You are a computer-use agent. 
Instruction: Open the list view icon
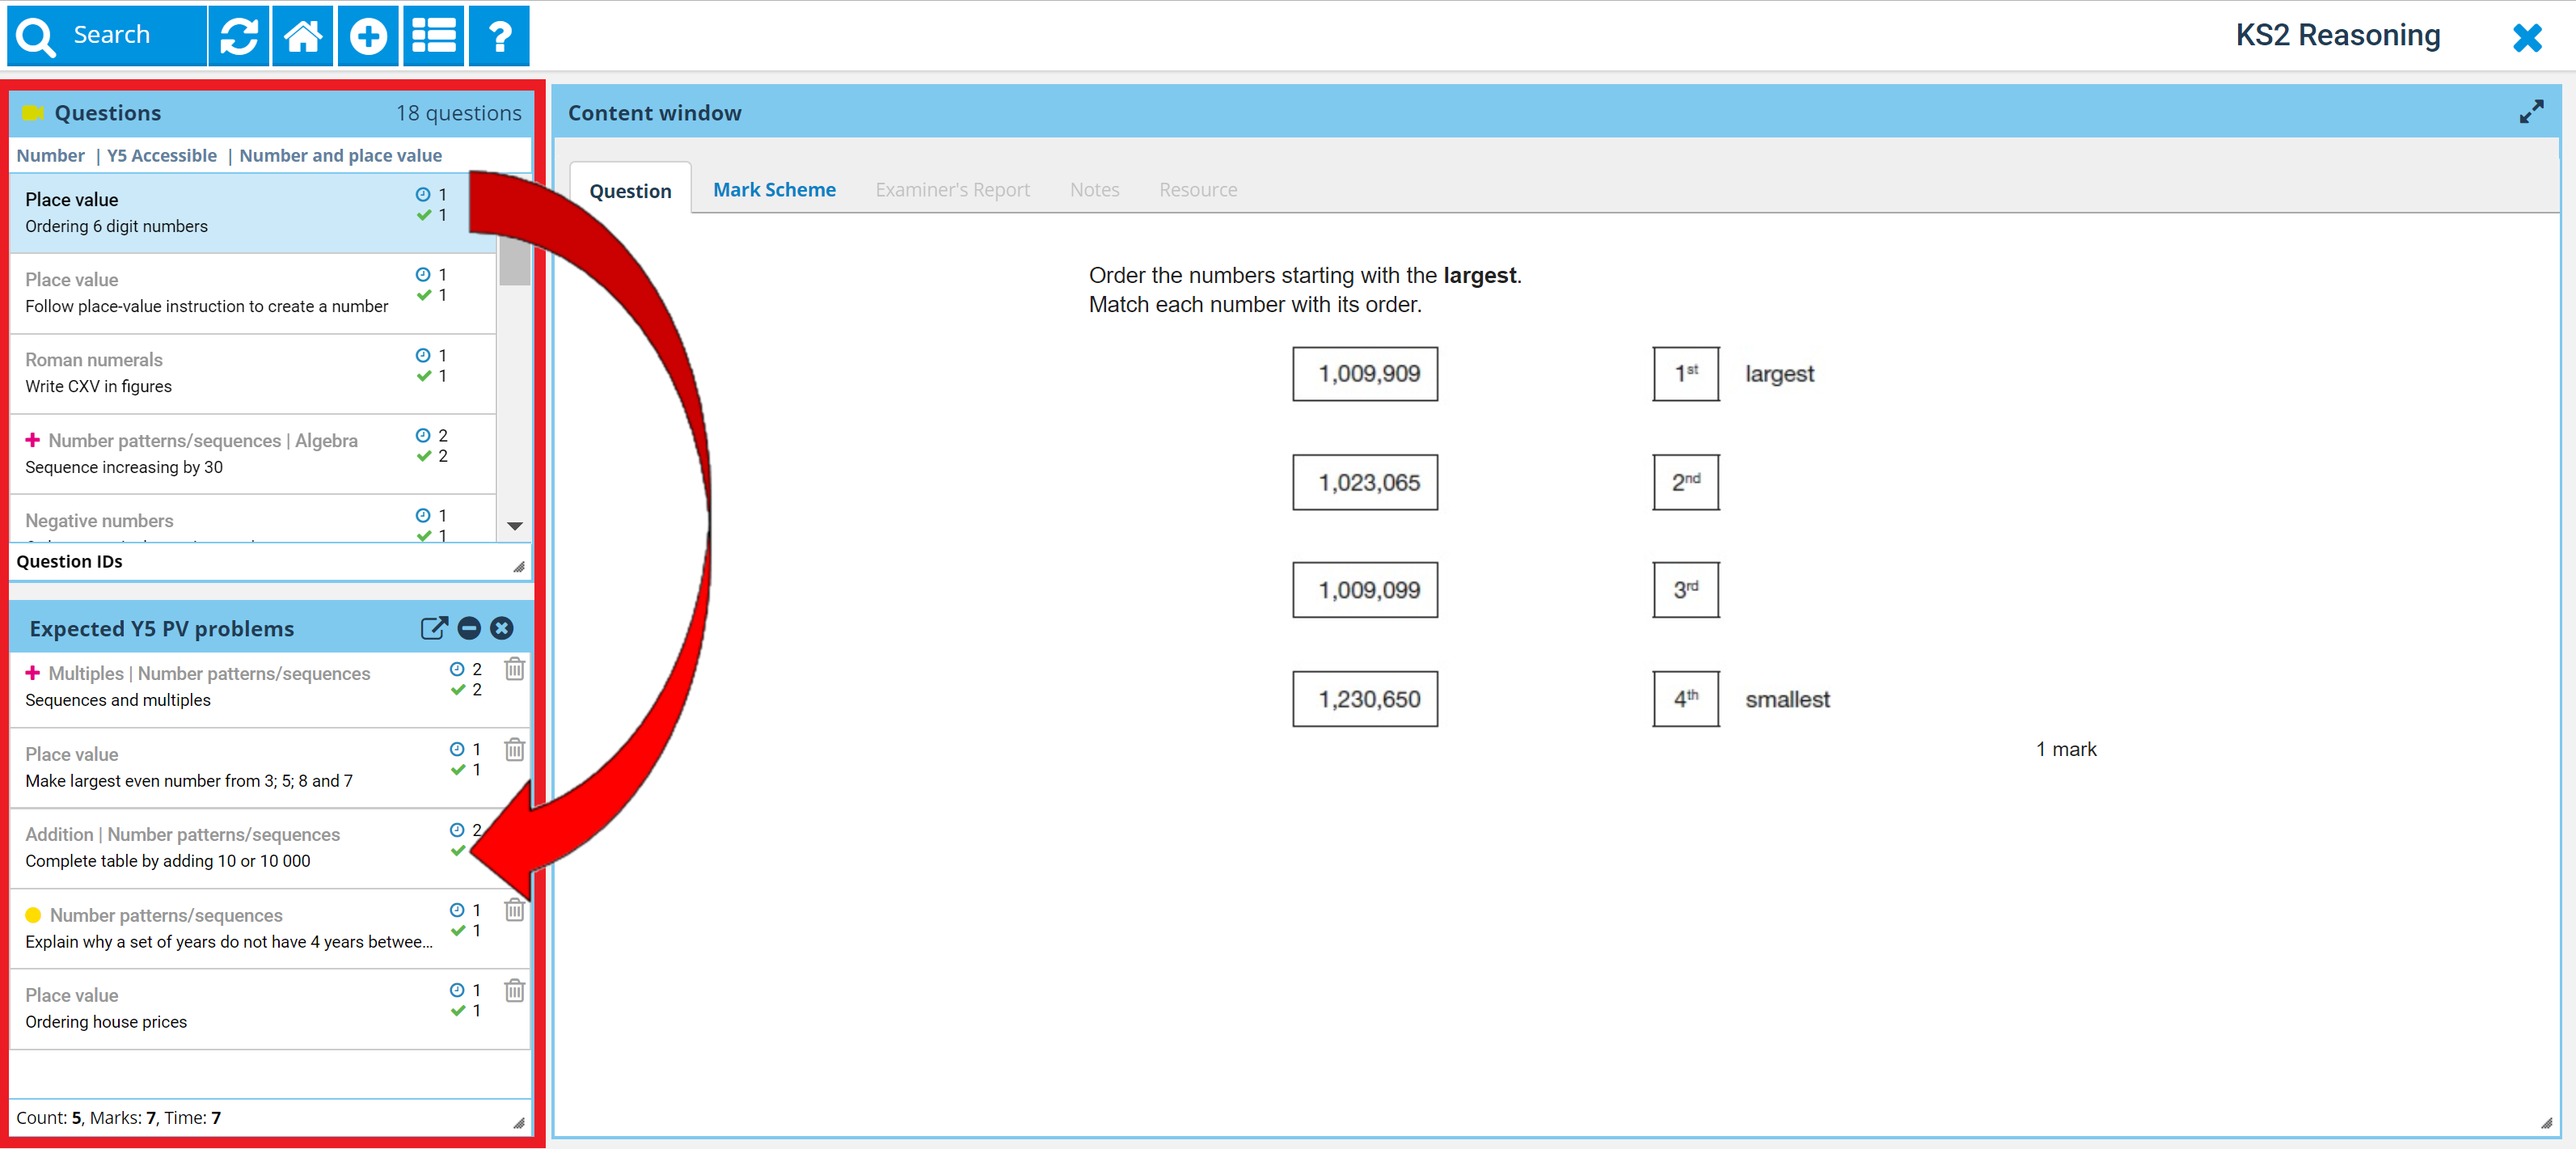(x=433, y=36)
